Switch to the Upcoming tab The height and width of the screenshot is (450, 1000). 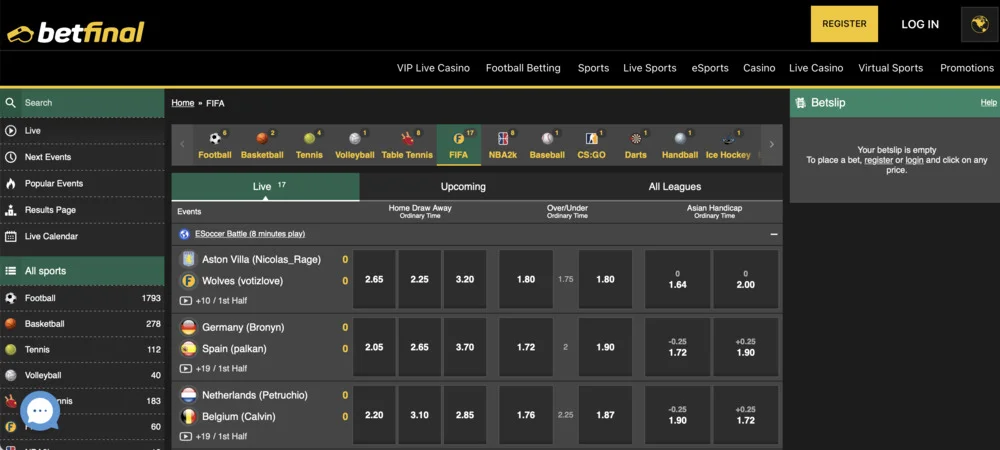(463, 187)
